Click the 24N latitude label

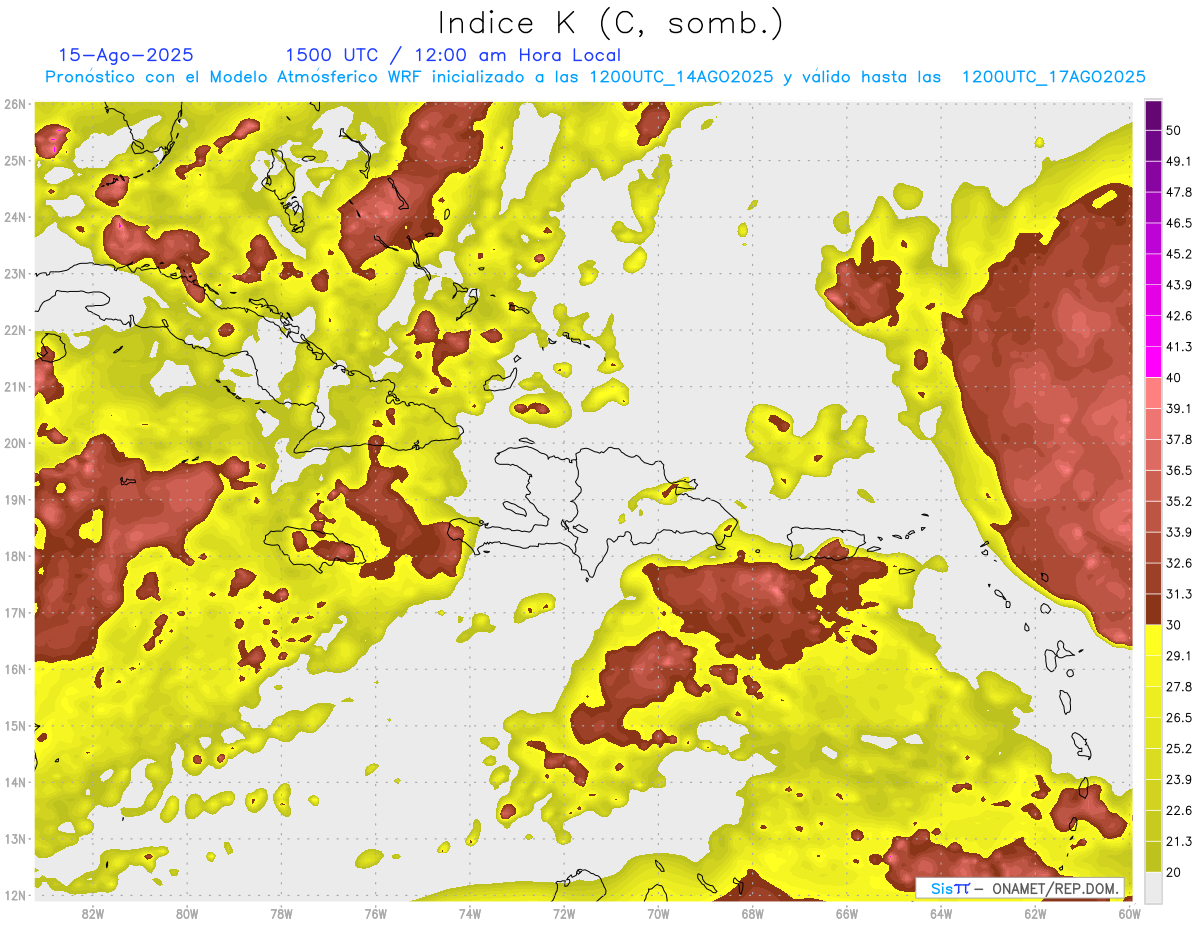pos(15,217)
